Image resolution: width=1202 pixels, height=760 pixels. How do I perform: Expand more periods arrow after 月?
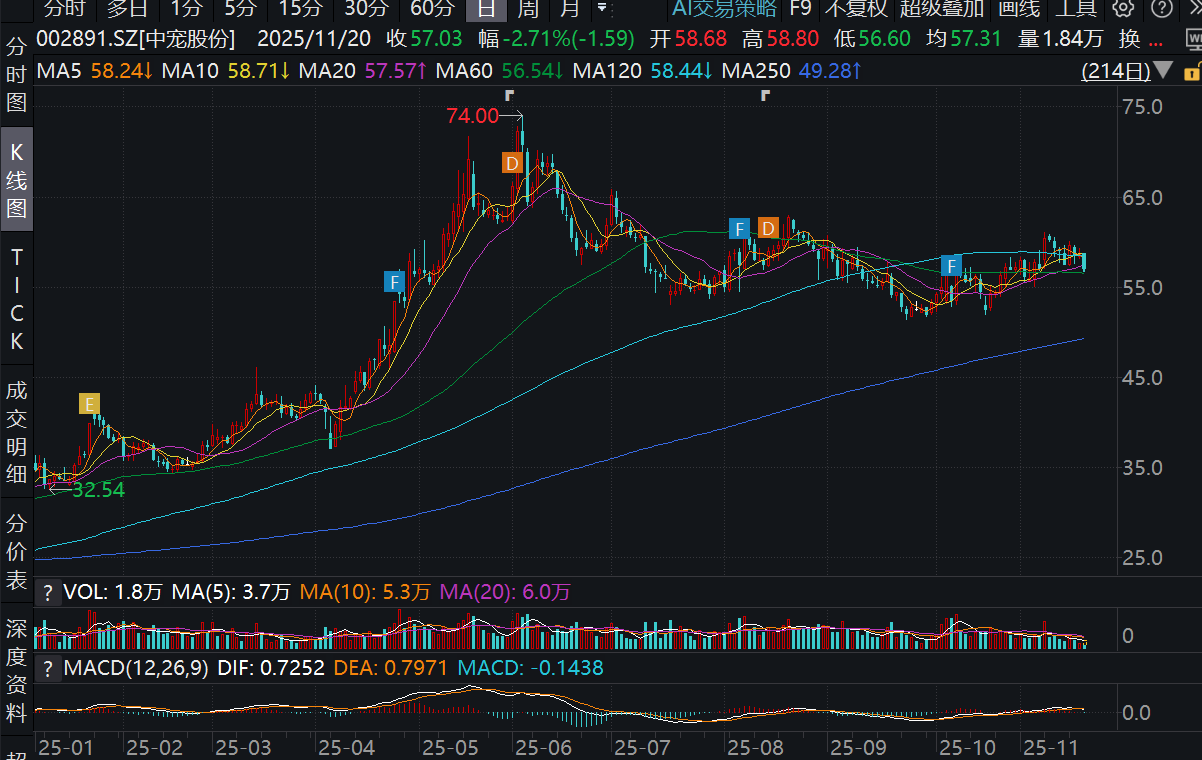601,10
